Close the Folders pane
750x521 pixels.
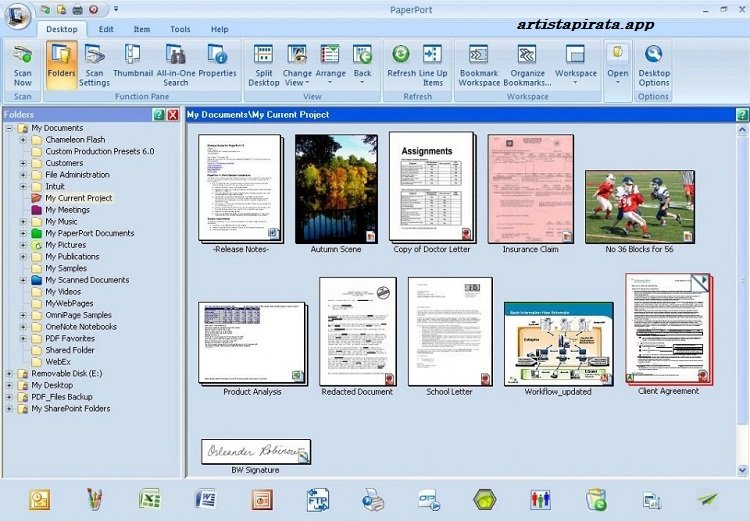(173, 115)
